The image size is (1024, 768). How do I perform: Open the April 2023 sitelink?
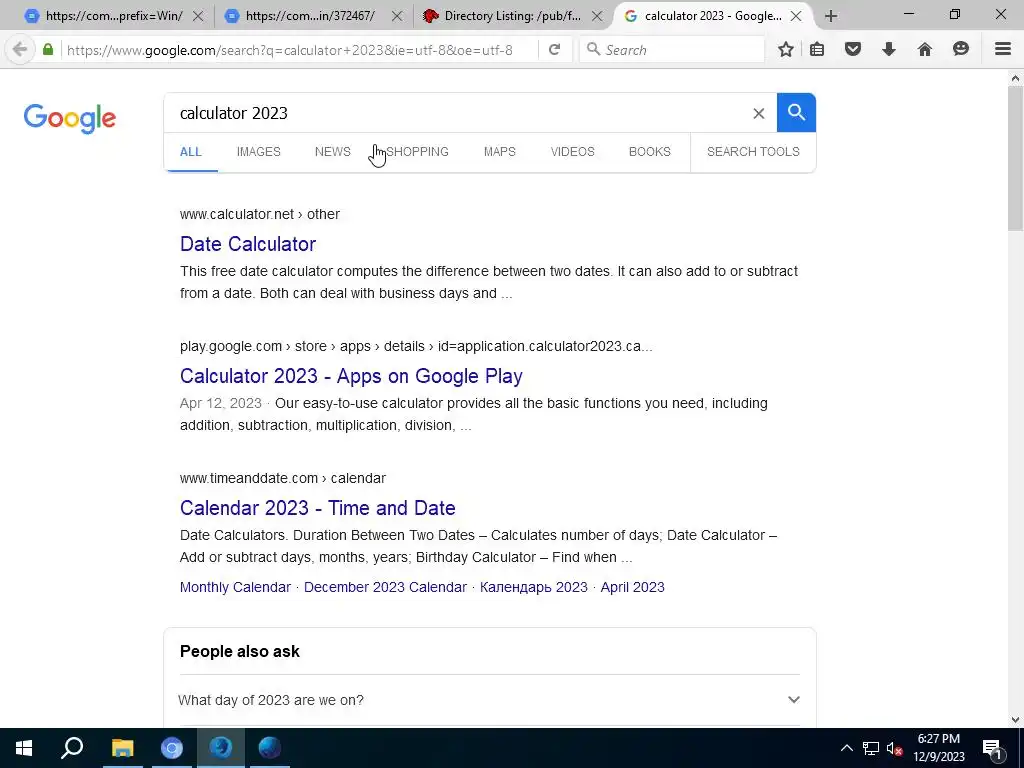(x=633, y=587)
